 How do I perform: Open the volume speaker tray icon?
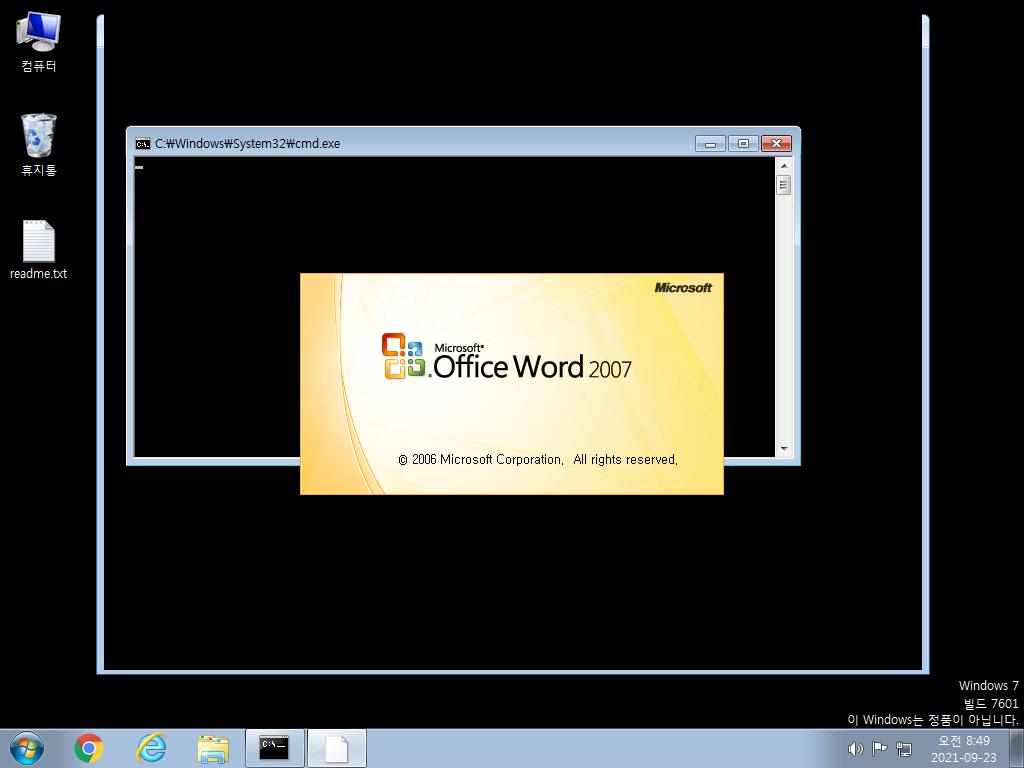point(855,748)
